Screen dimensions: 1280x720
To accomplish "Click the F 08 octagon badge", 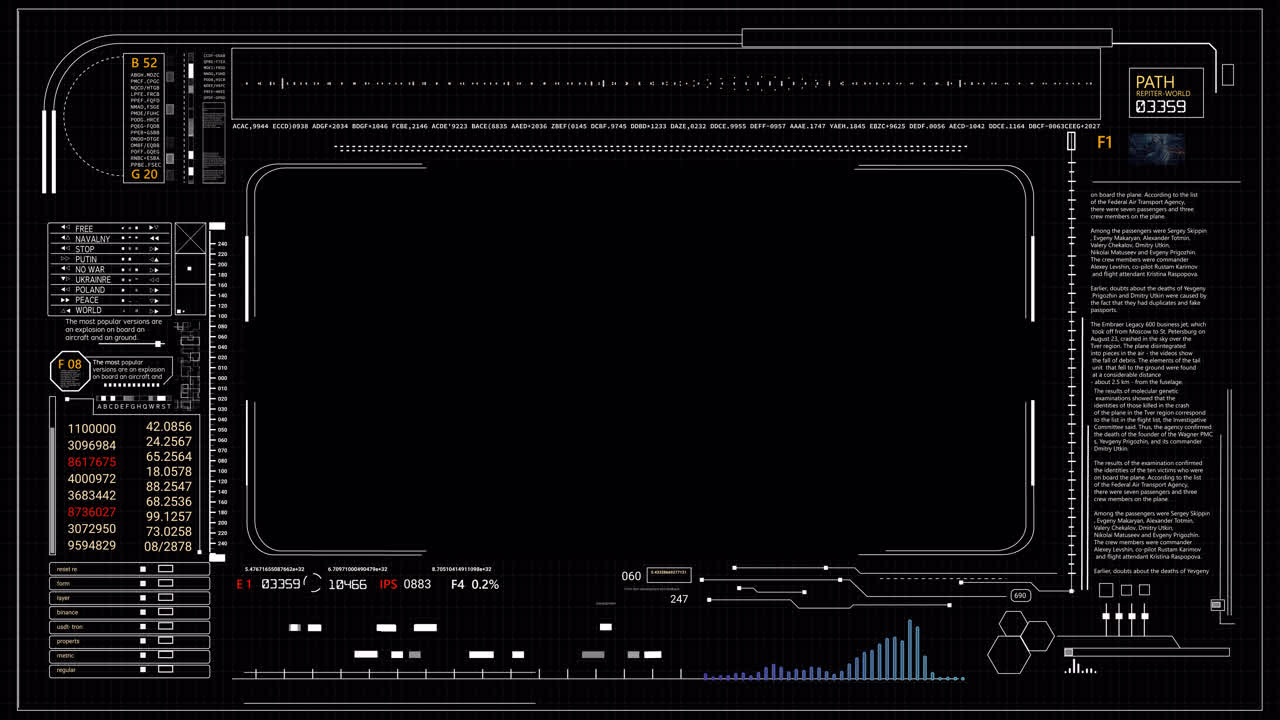I will pyautogui.click(x=69, y=371).
